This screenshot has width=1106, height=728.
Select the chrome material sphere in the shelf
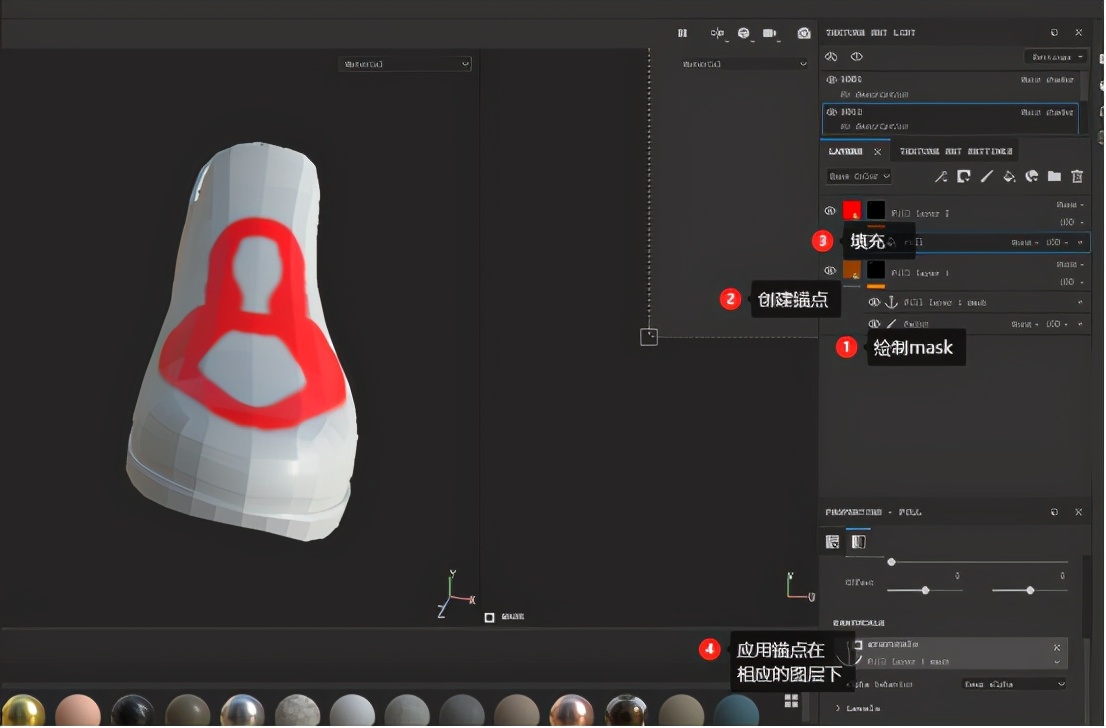(x=242, y=710)
